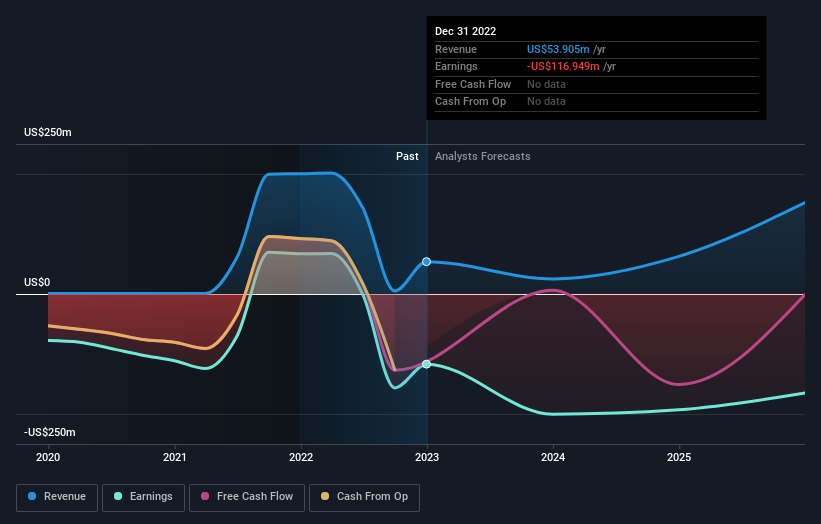Click the Dec 31 2022 tooltip date
Viewport: 821px width, 524px height.
465,31
